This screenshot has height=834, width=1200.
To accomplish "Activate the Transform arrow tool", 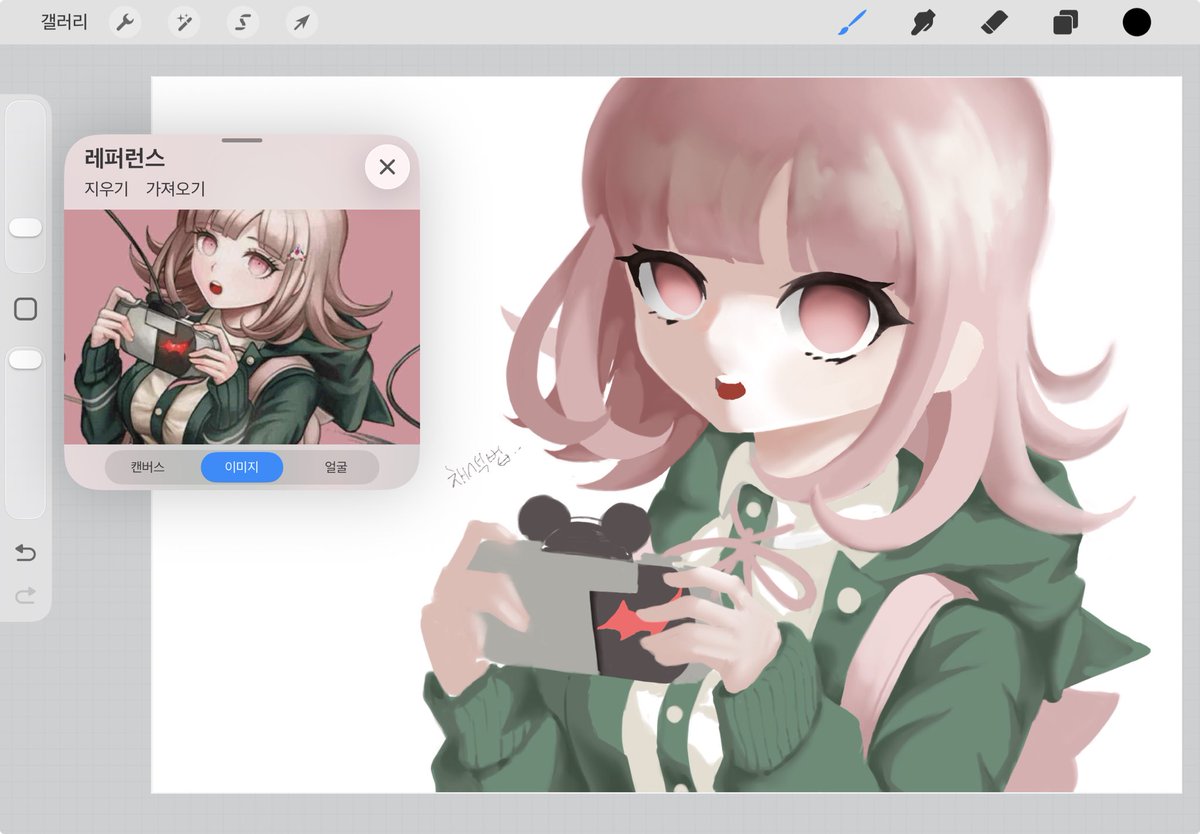I will coord(301,22).
